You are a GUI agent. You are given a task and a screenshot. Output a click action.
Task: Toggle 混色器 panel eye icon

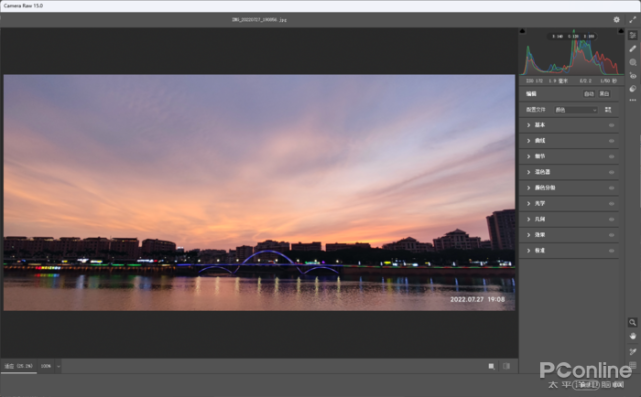pos(612,172)
